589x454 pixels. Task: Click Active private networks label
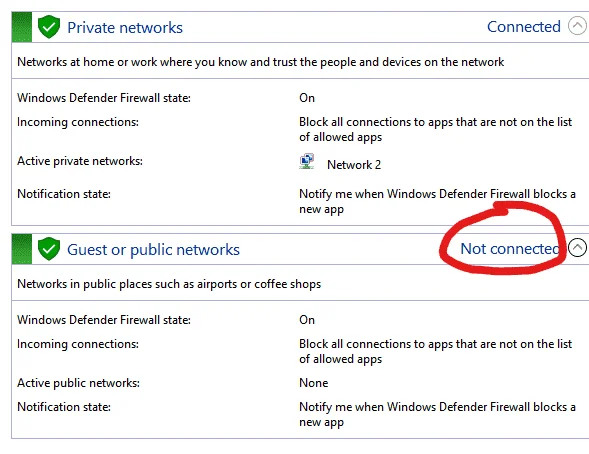click(x=80, y=161)
